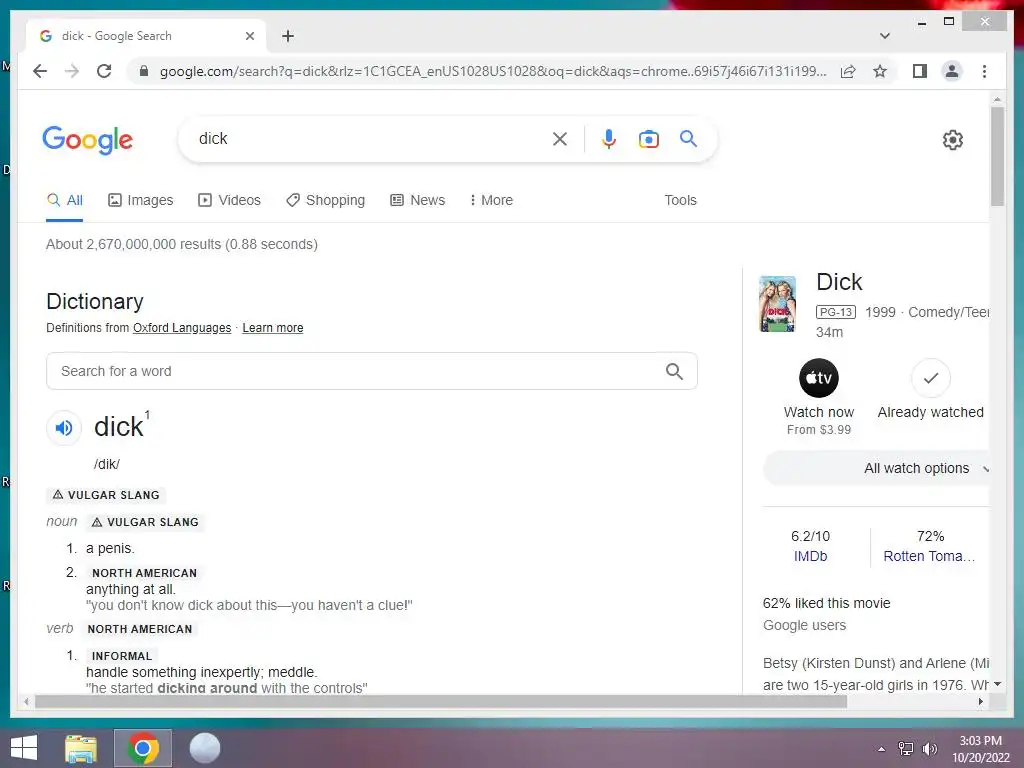The width and height of the screenshot is (1024, 768).
Task: Close the 'dick - Google Search' tab
Action: coord(249,36)
